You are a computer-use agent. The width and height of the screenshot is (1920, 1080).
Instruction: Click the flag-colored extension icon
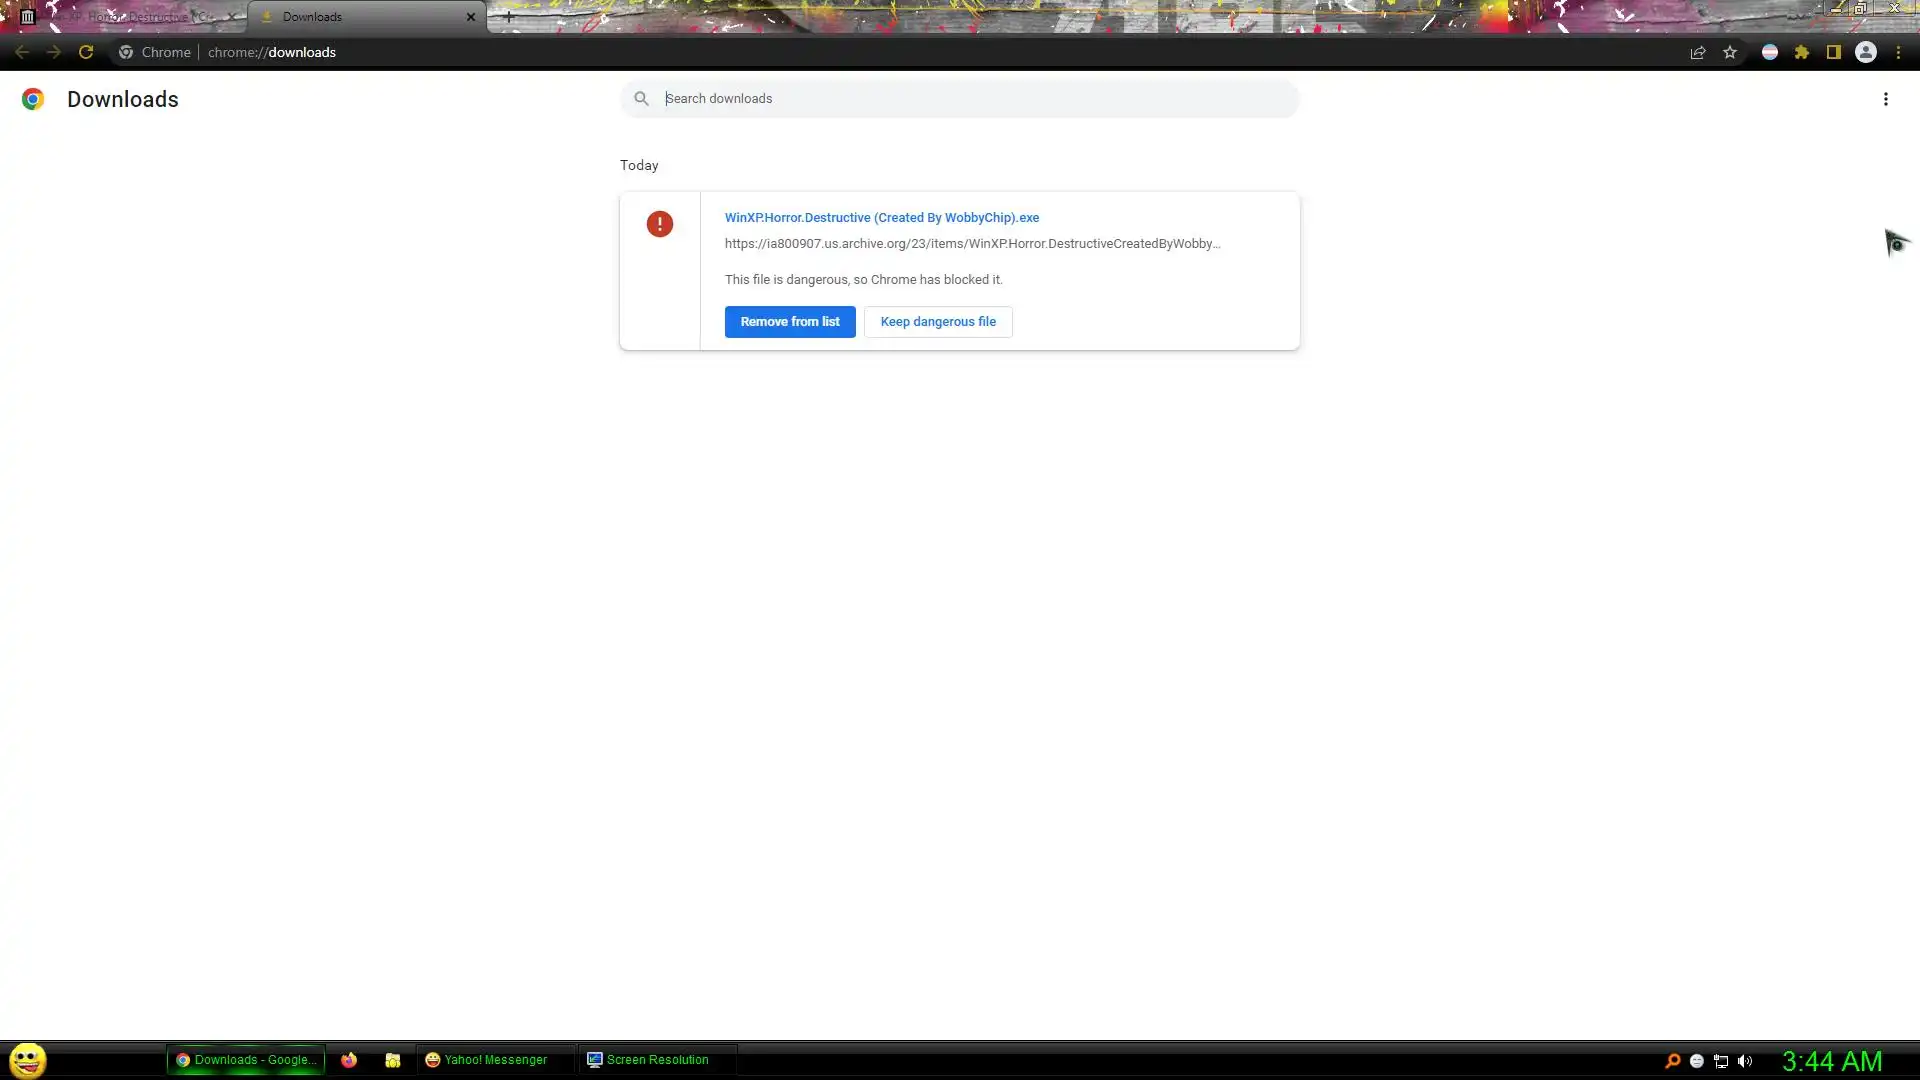(x=1770, y=52)
